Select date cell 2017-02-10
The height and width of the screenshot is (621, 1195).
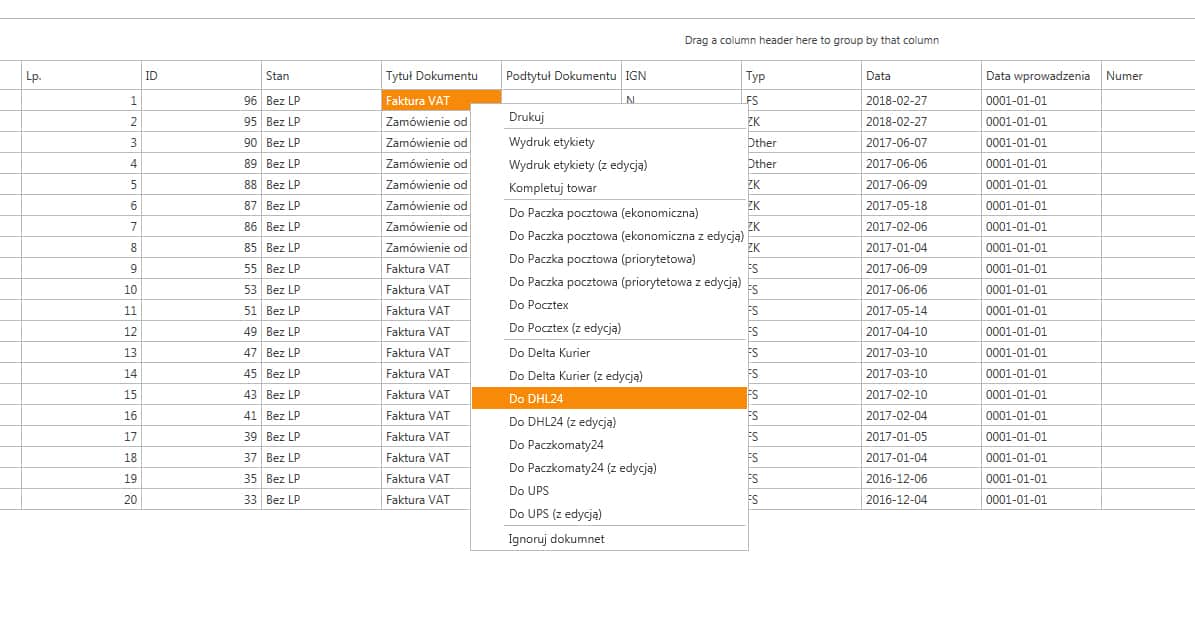coord(921,395)
